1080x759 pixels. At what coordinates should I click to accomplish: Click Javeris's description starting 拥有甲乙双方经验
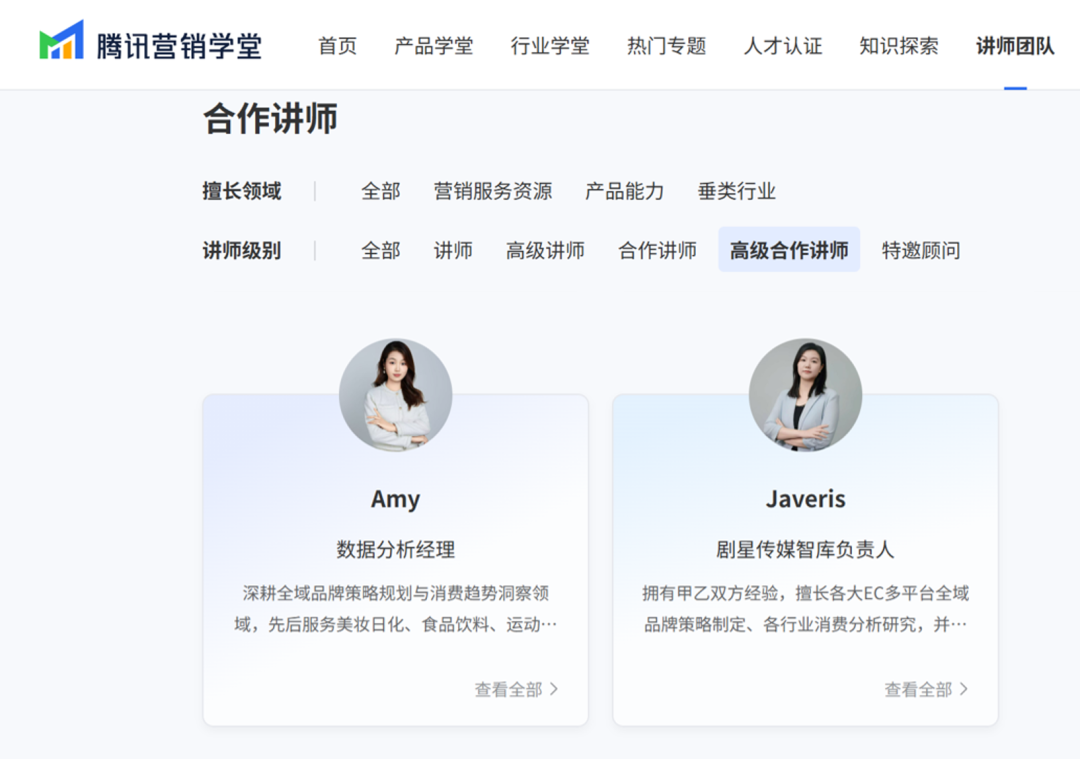(x=805, y=609)
